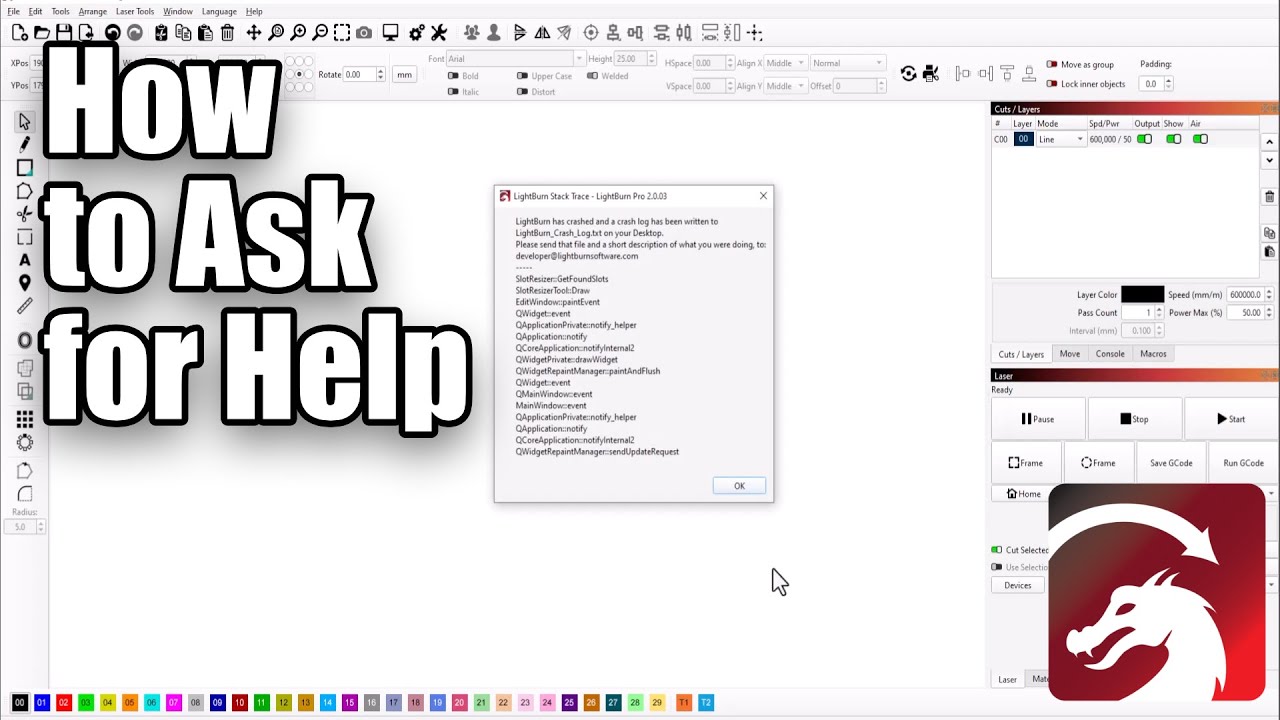1280x720 pixels.
Task: Click the Pause laser button
Action: tap(1037, 419)
